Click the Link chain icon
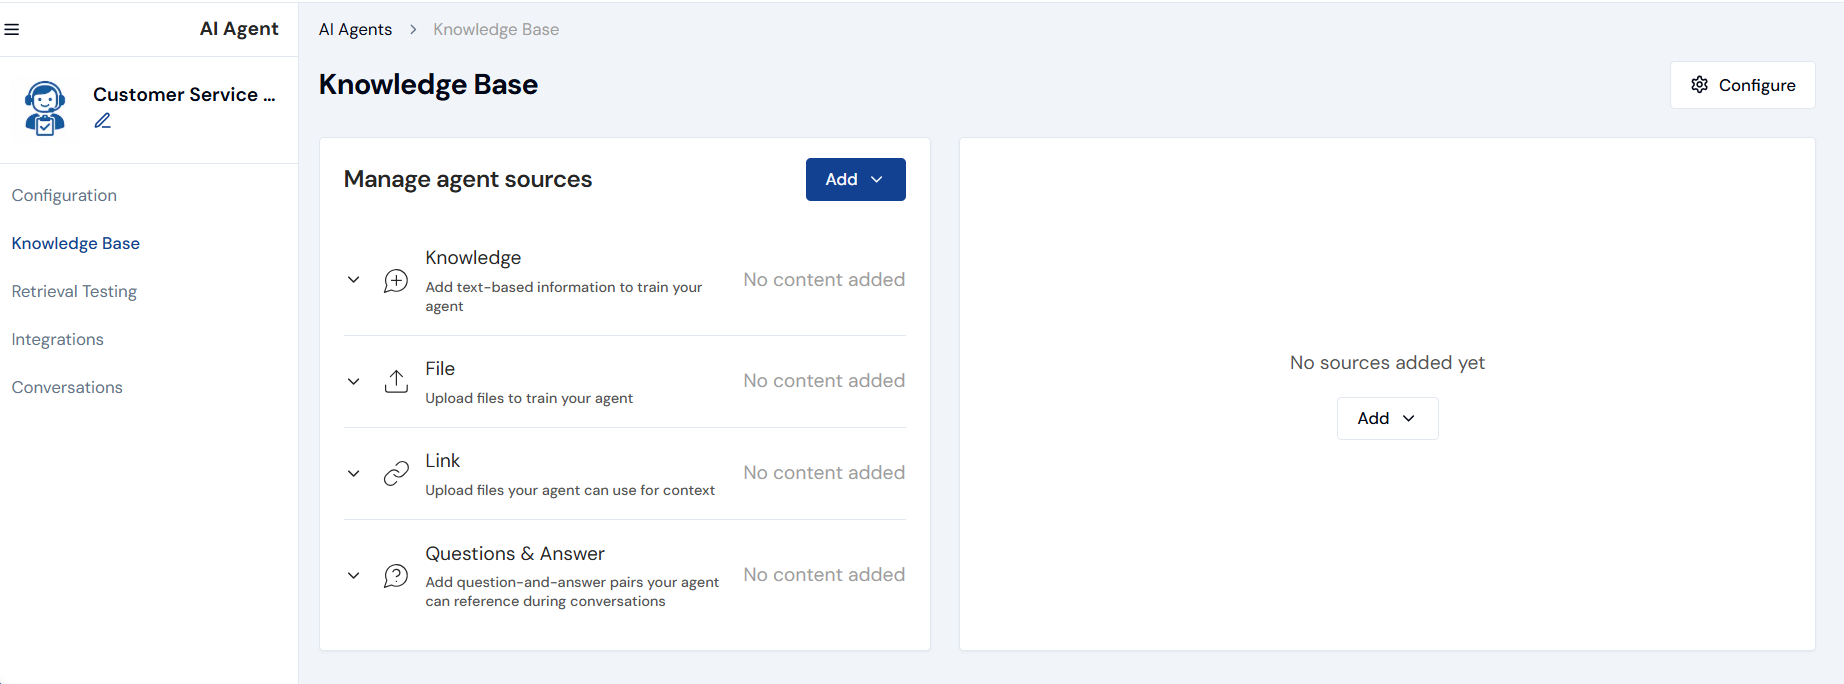This screenshot has width=1844, height=684. point(396,473)
